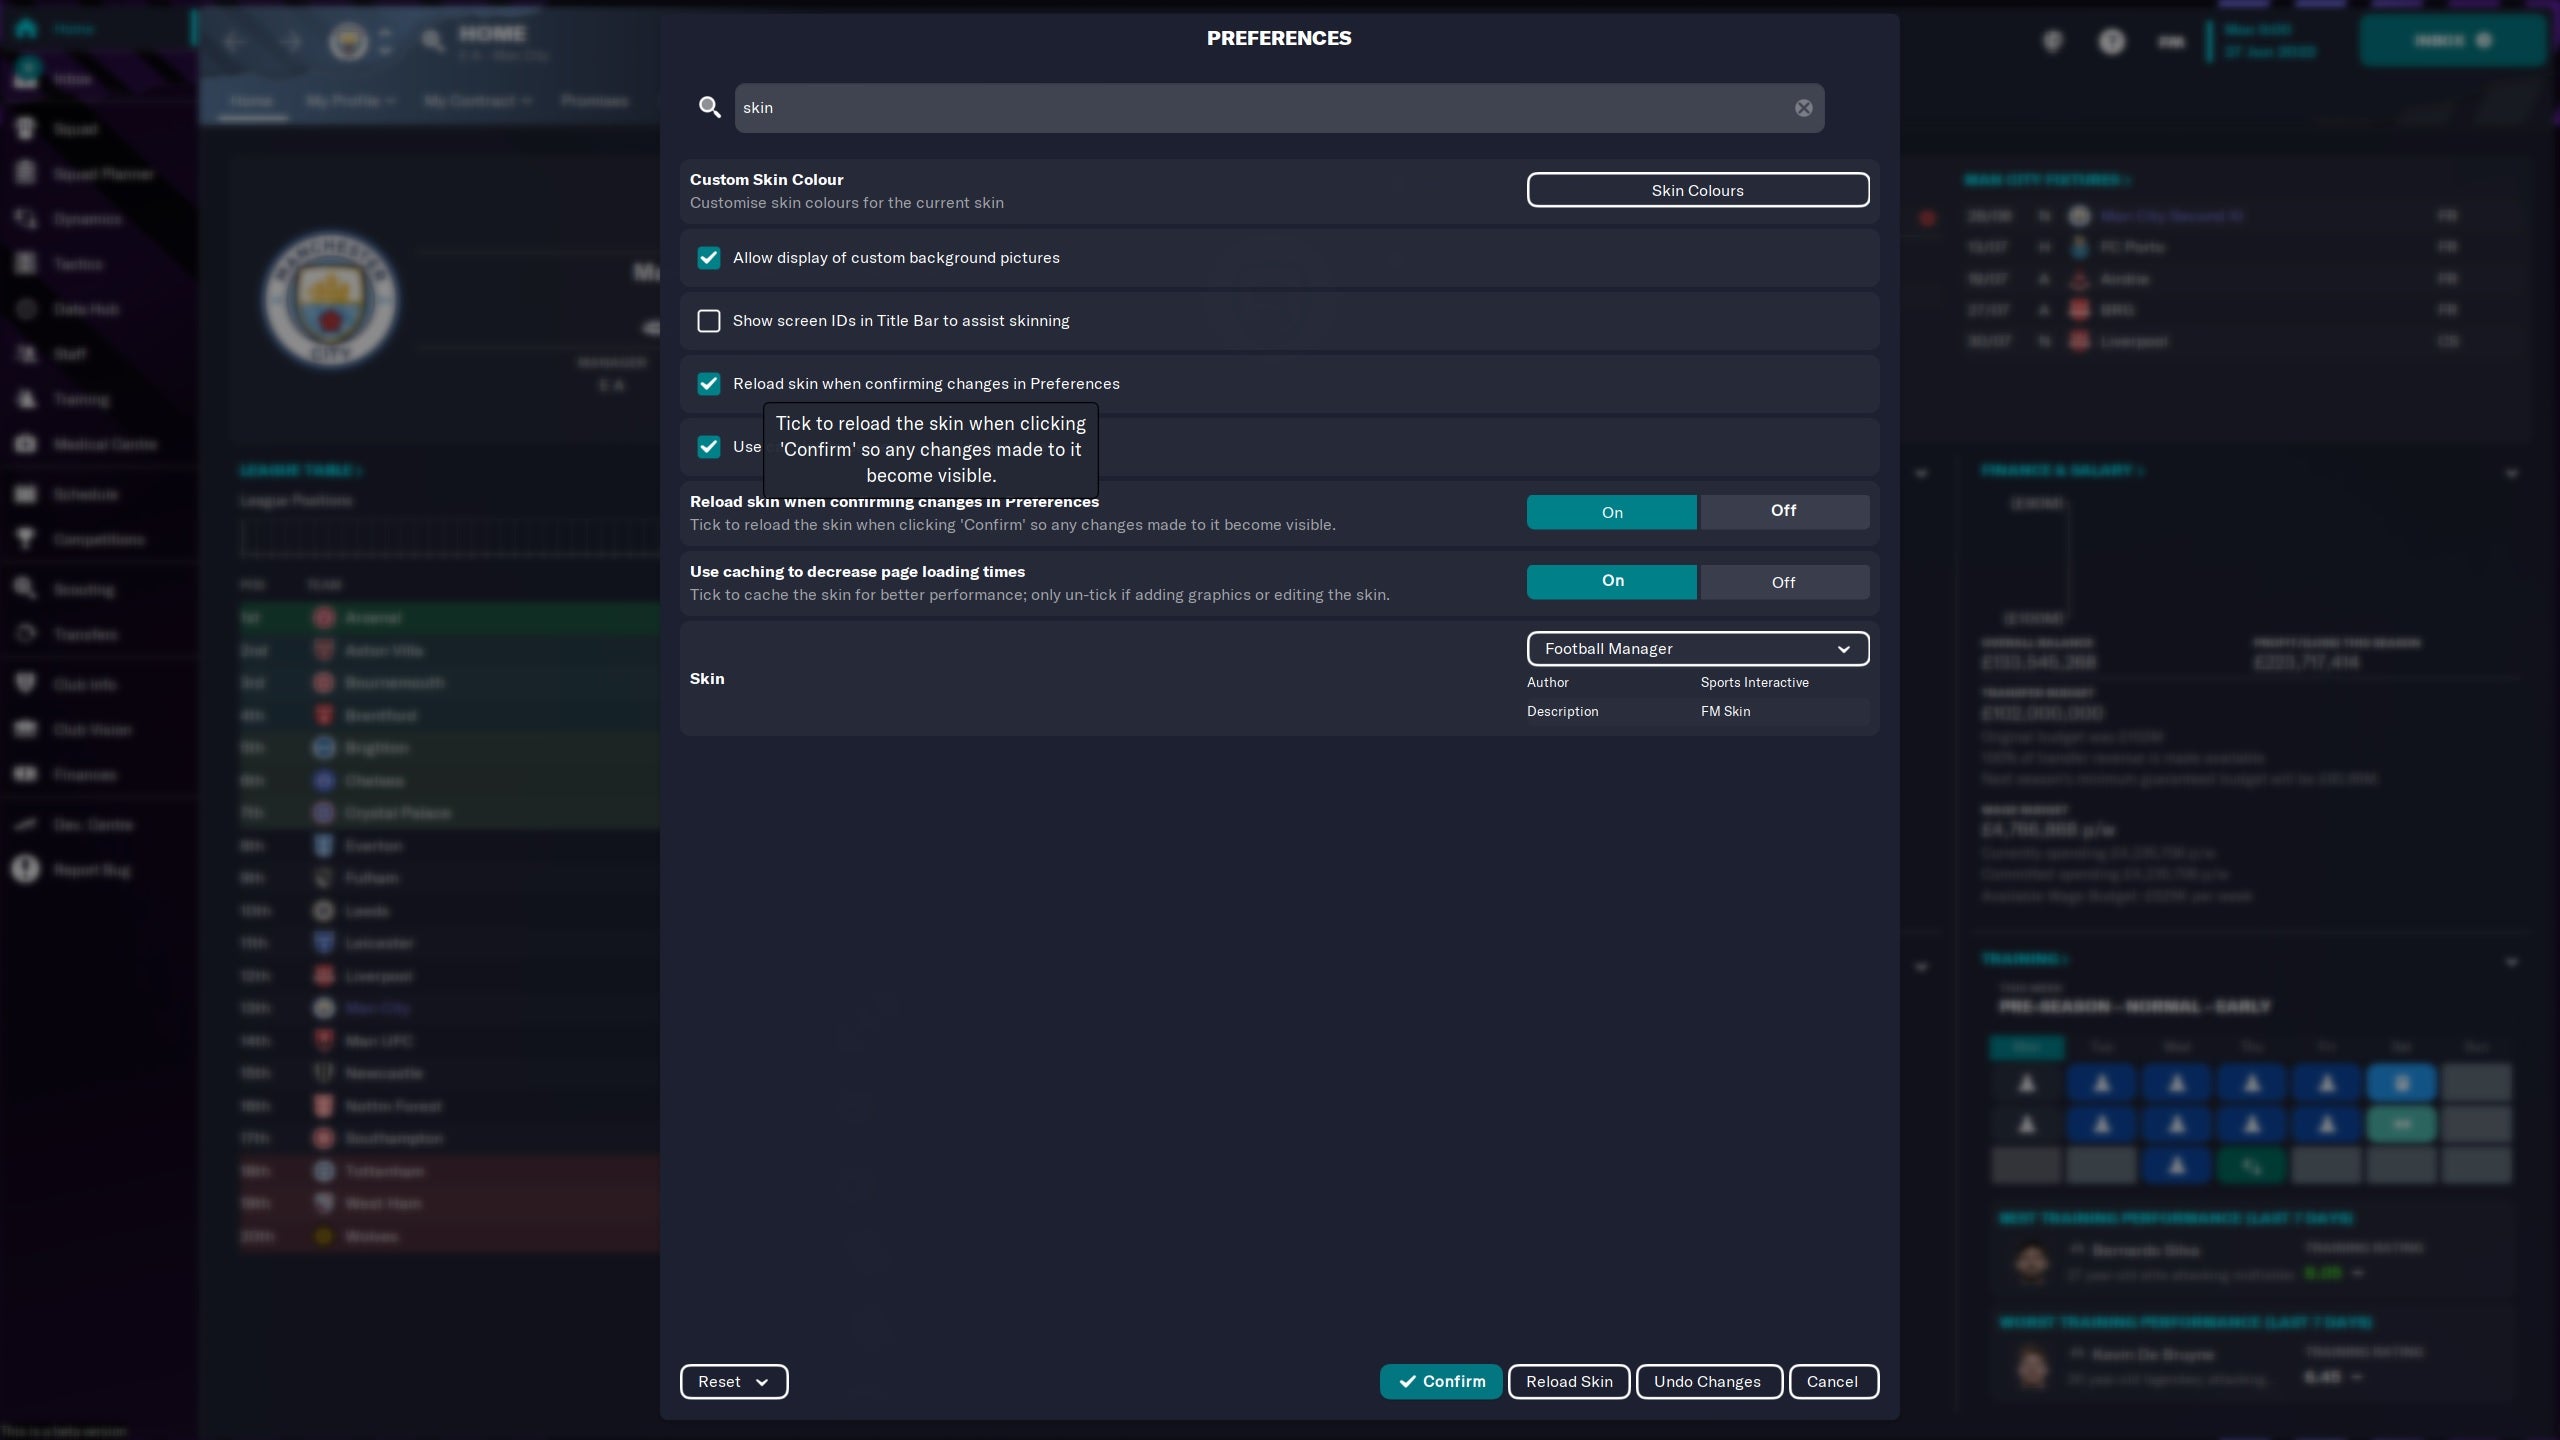Viewport: 2560px width, 1440px height.
Task: Open the Skin Colours customizer
Action: (1697, 190)
